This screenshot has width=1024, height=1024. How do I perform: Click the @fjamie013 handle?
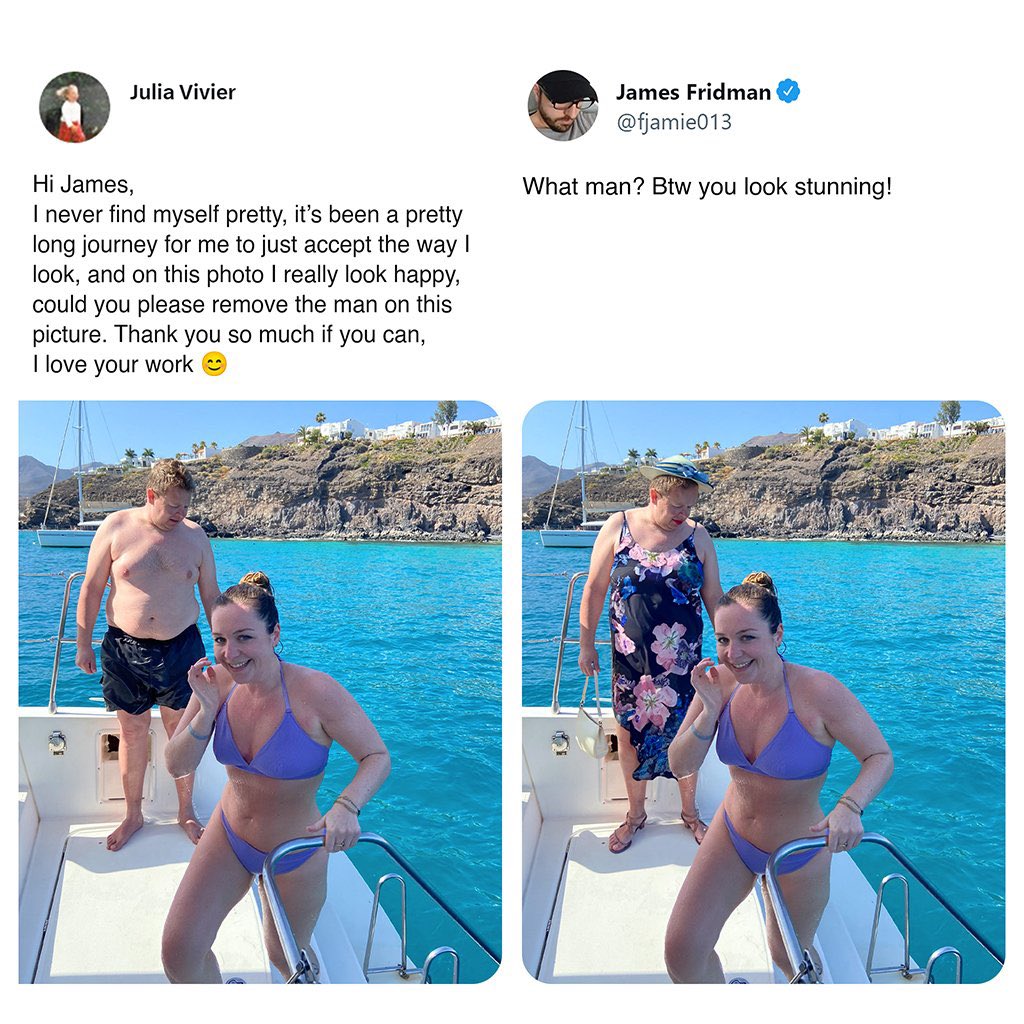[x=674, y=122]
